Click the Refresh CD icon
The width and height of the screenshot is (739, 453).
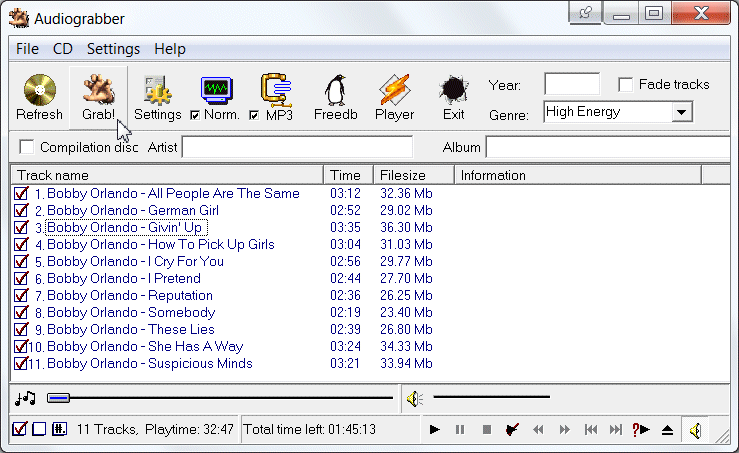(40, 90)
